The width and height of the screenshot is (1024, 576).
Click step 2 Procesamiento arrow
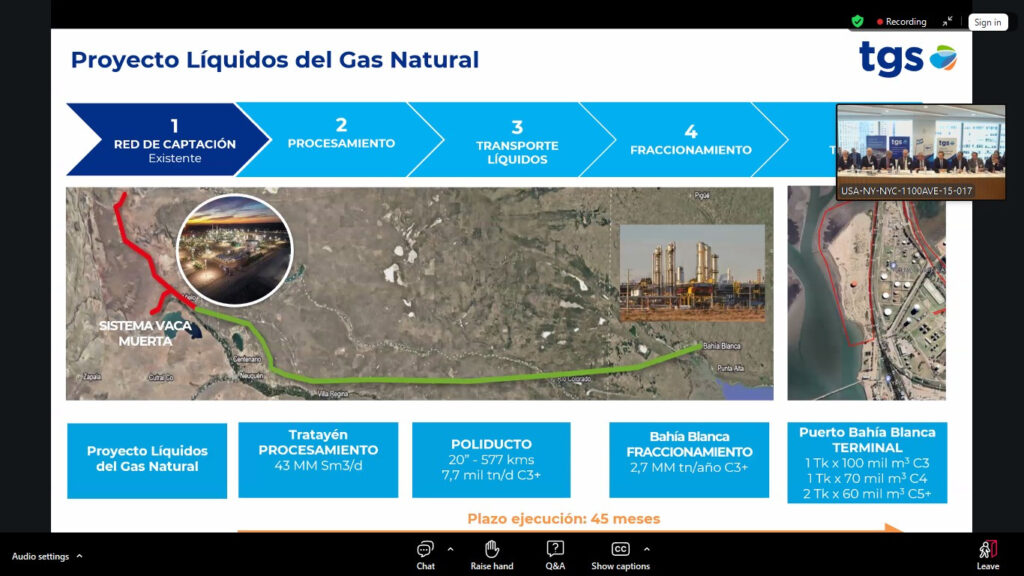(x=341, y=140)
